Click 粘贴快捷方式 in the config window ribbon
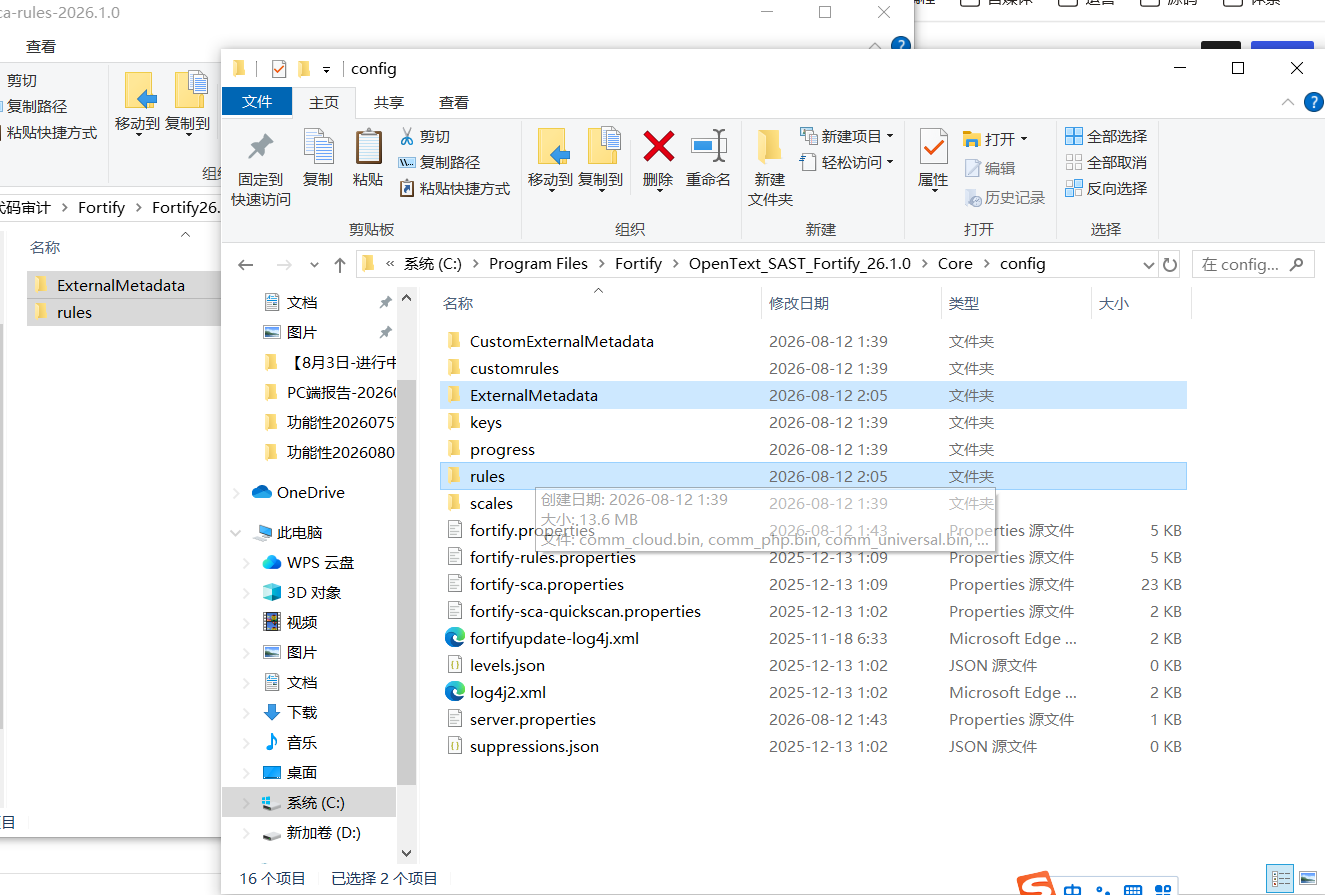Screen dimensions: 1325x895 tap(454, 188)
